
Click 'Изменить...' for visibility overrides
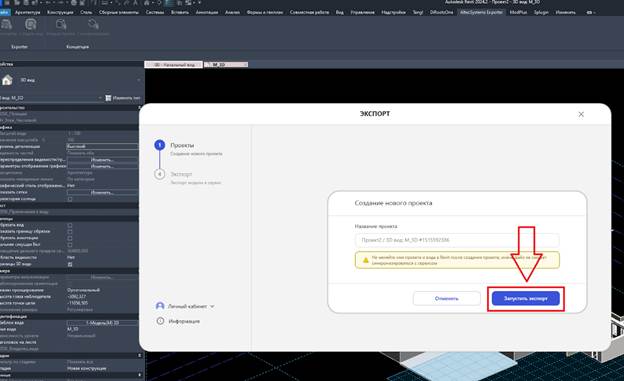tap(102, 160)
